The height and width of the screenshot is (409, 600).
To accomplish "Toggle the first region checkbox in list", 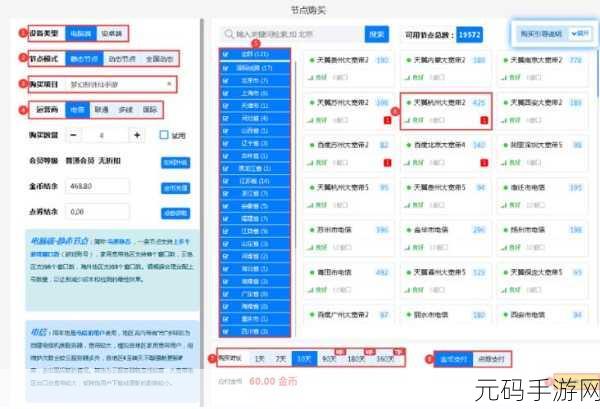I will pos(225,54).
